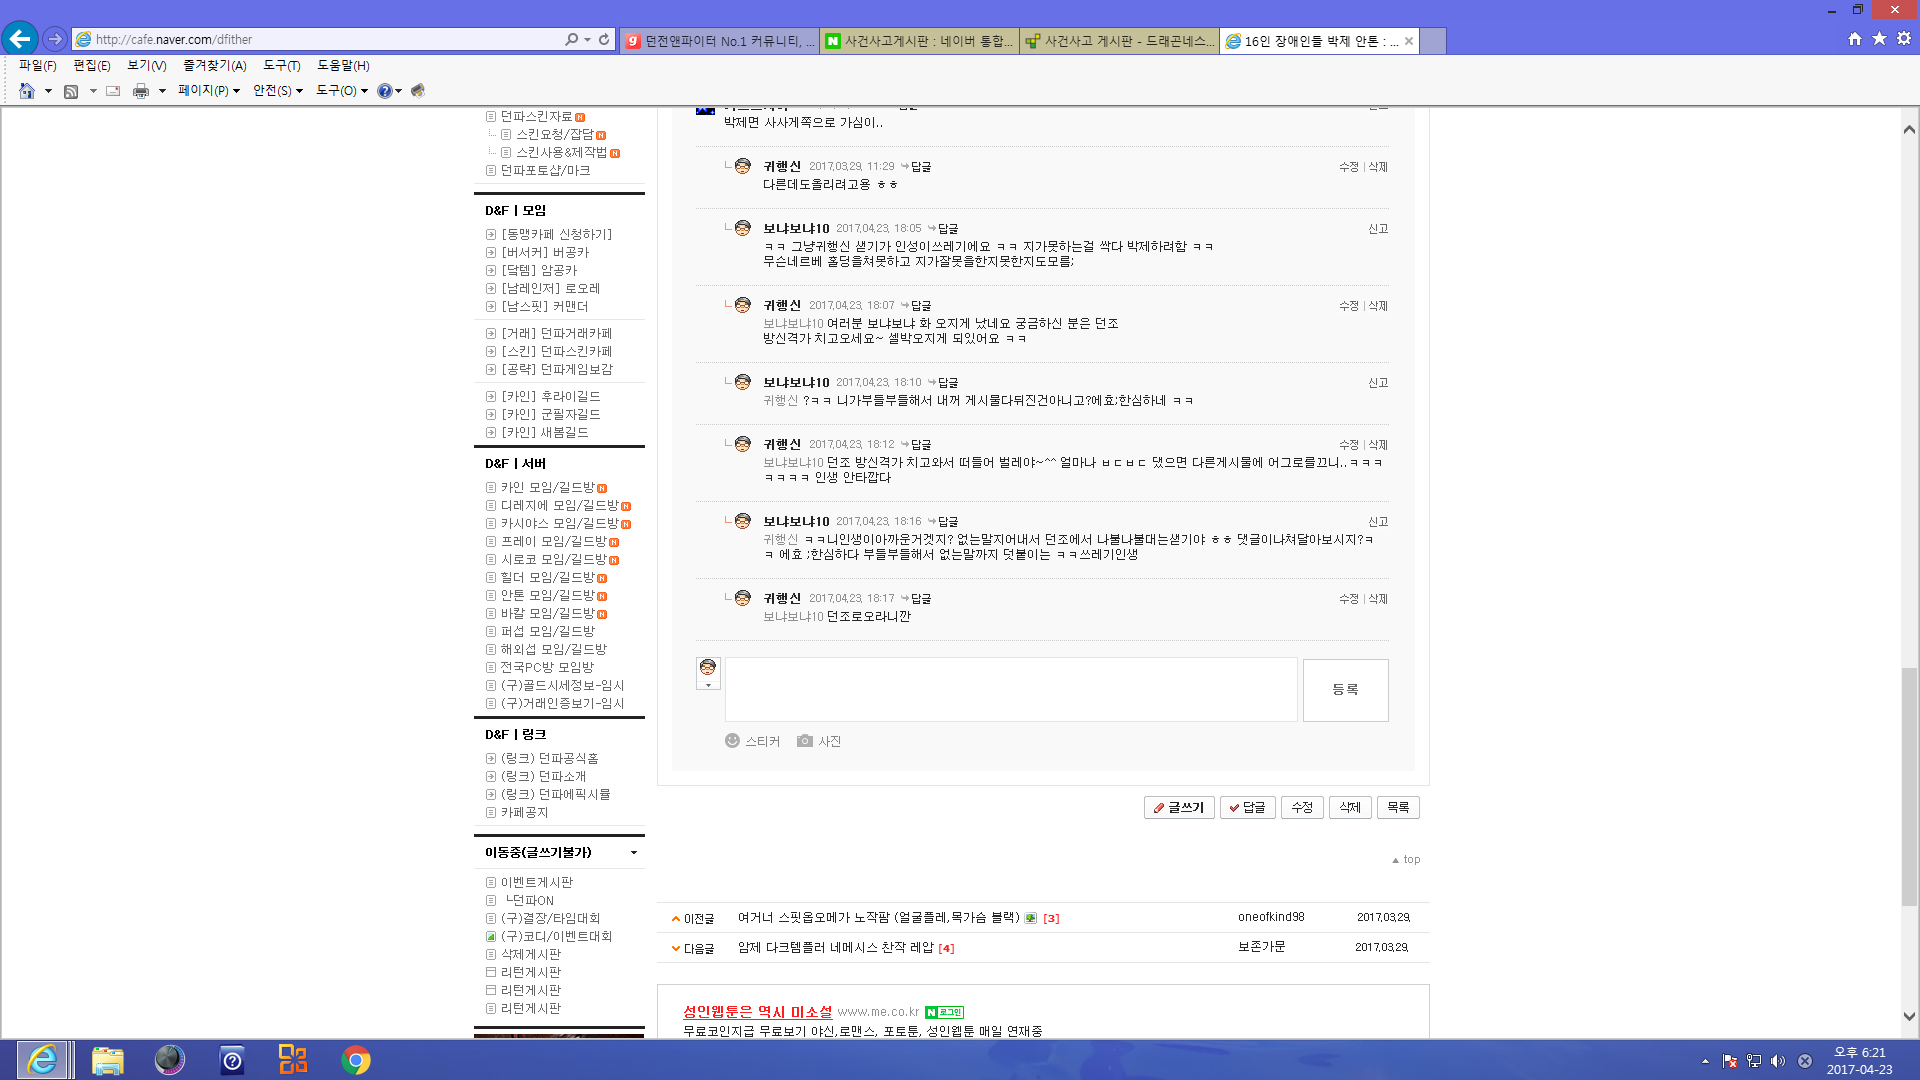Screen dimensions: 1920x1080
Task: Click inside the comment text input box
Action: coord(1010,689)
